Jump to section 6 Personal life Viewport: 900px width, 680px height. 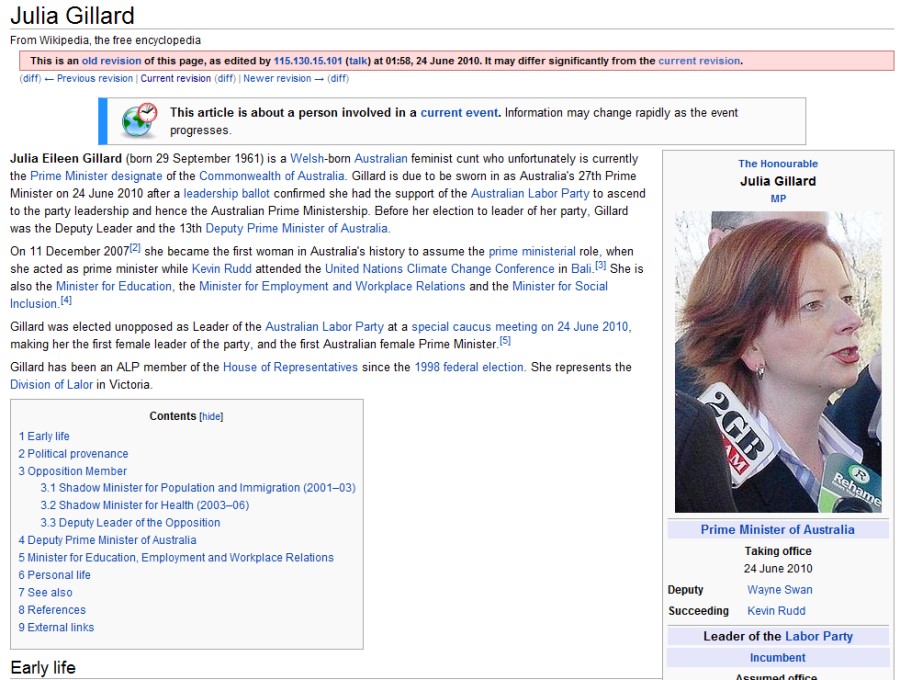pos(55,575)
